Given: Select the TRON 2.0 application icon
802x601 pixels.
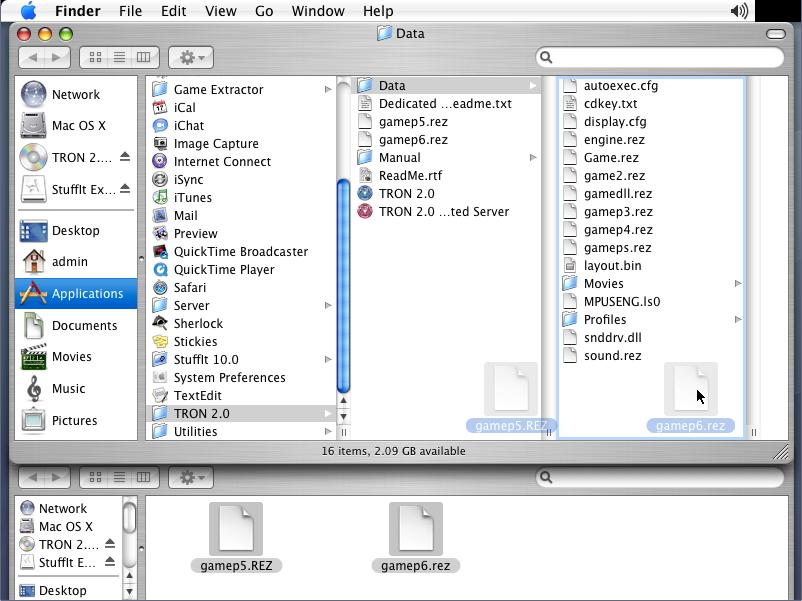Looking at the screenshot, I should tap(365, 193).
